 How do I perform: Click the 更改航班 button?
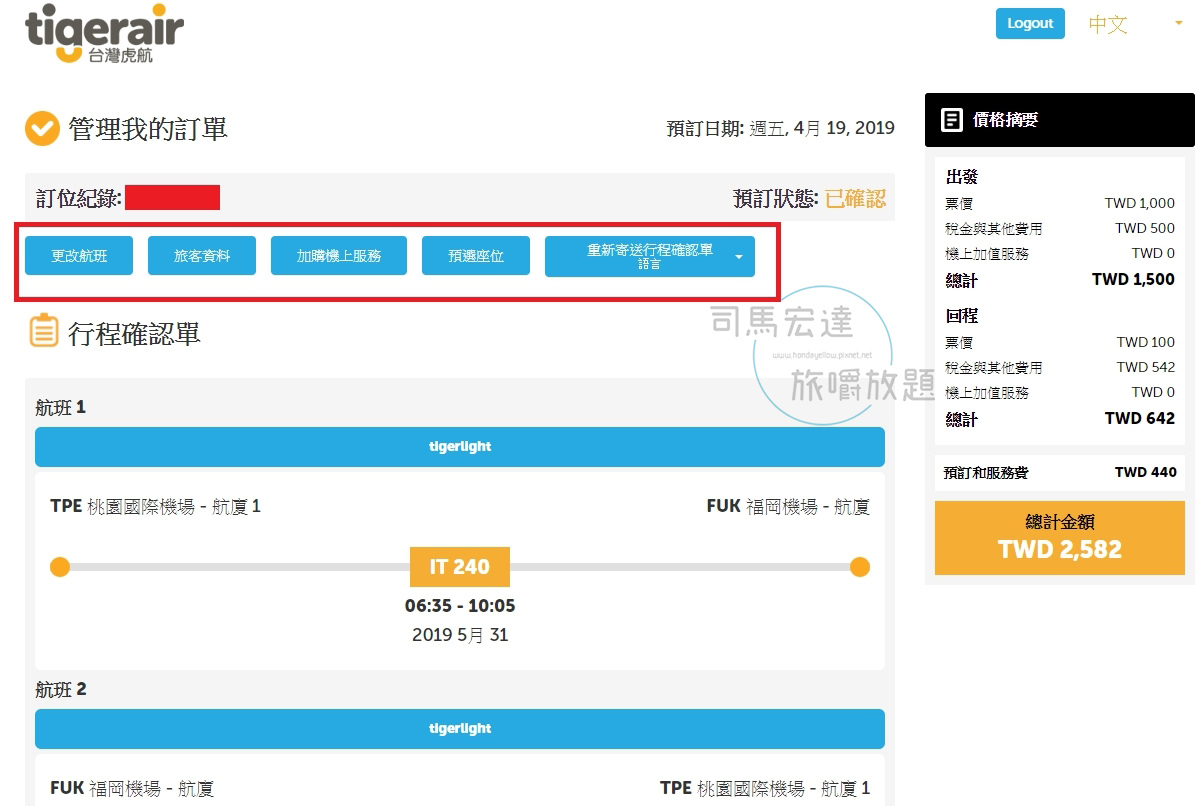click(x=79, y=255)
